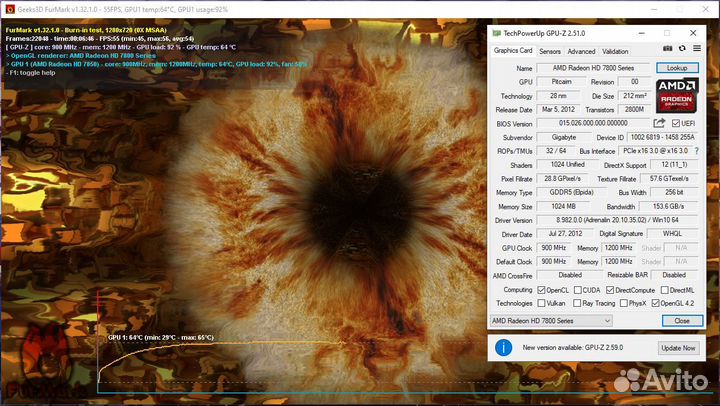This screenshot has width=720, height=406.
Task: Click the Technology 28 nm value
Action: [558, 96]
